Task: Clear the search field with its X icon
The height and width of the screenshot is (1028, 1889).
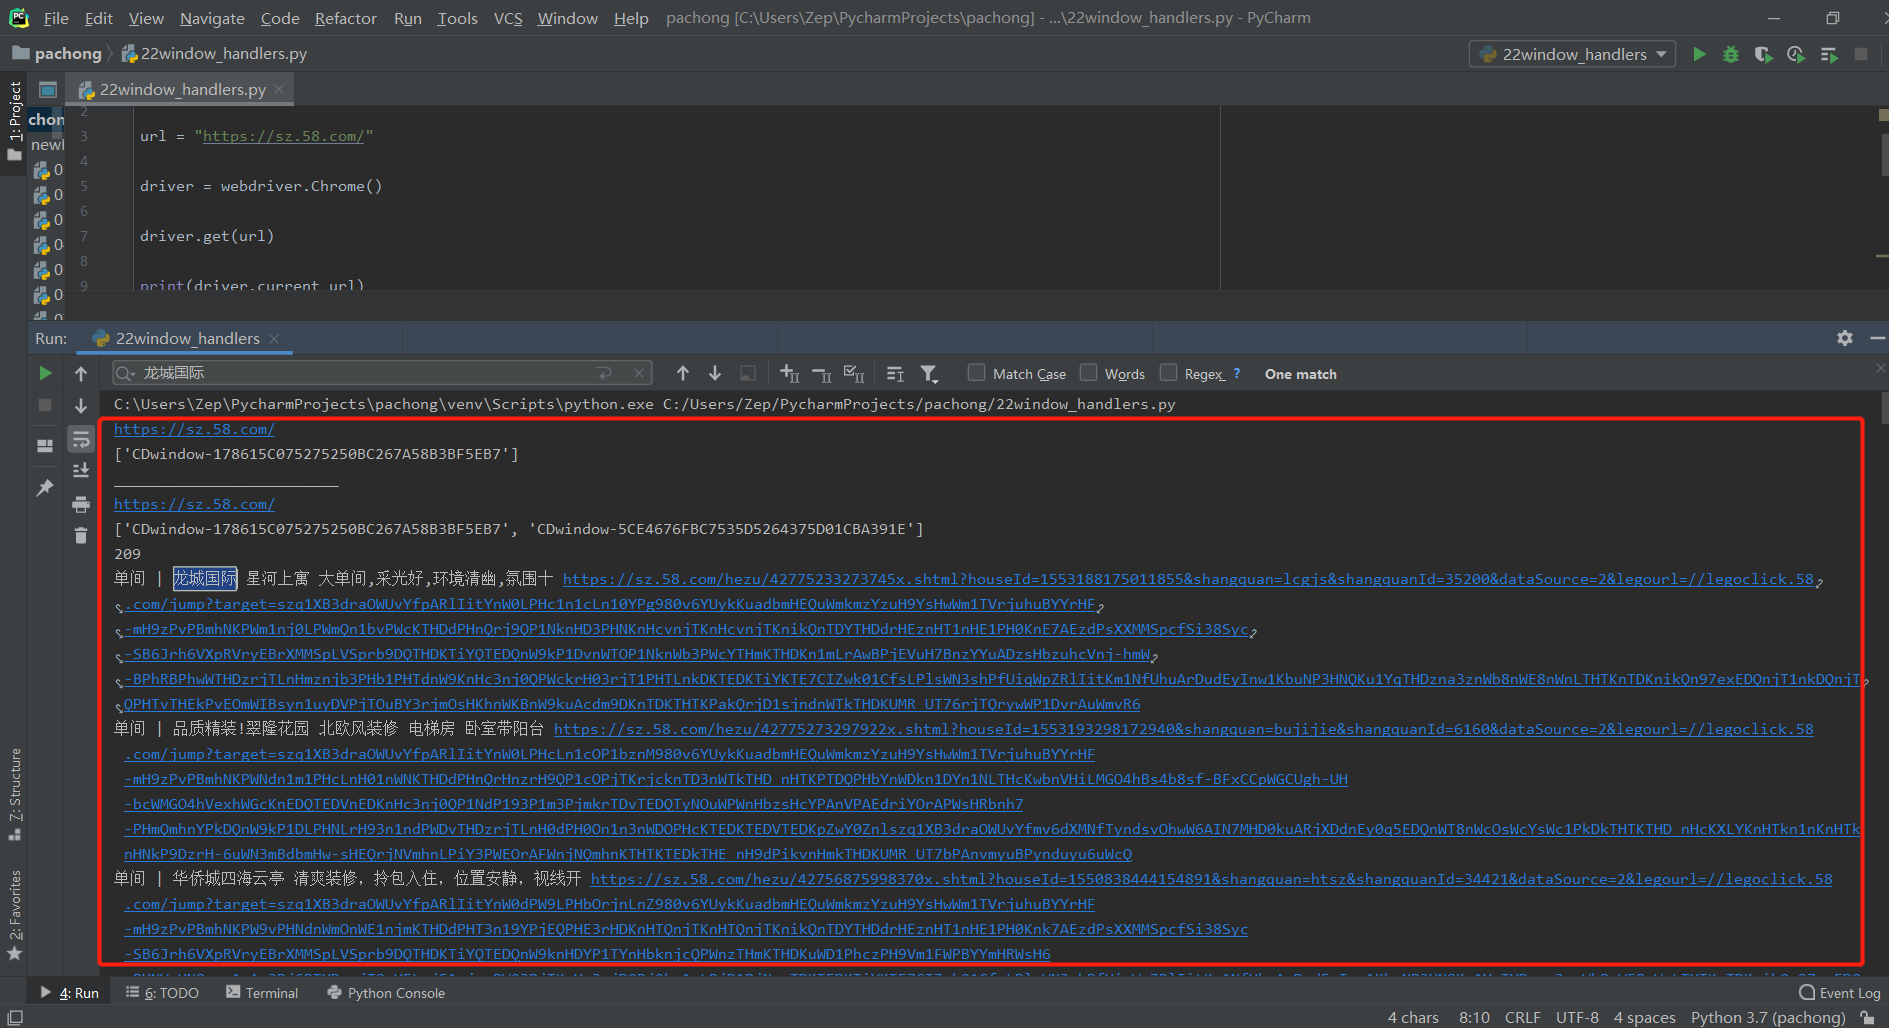Action: (x=639, y=373)
